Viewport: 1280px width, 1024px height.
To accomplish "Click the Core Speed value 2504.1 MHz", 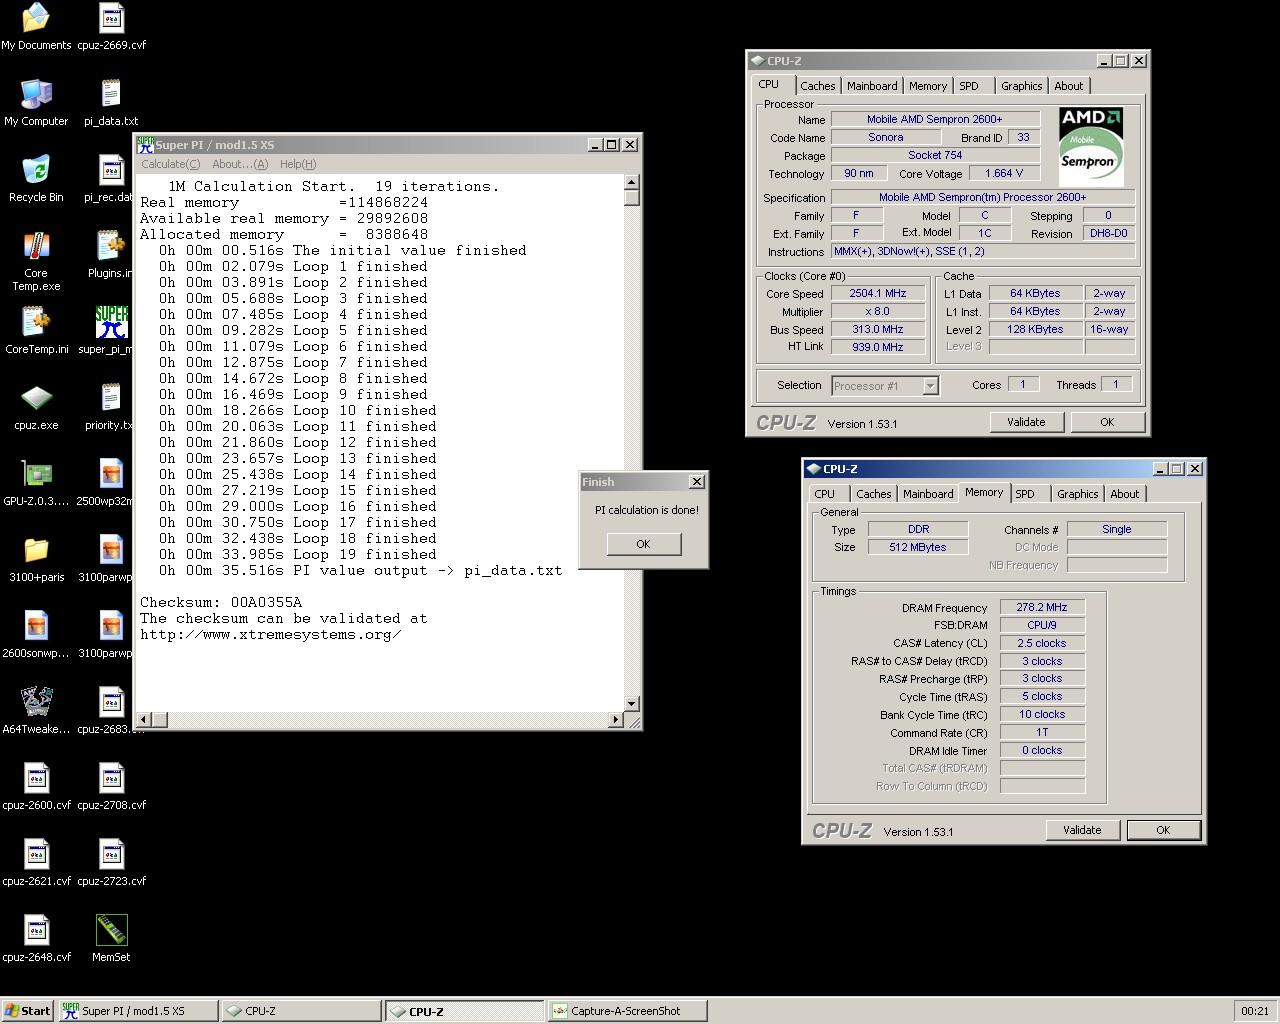I will tap(878, 294).
